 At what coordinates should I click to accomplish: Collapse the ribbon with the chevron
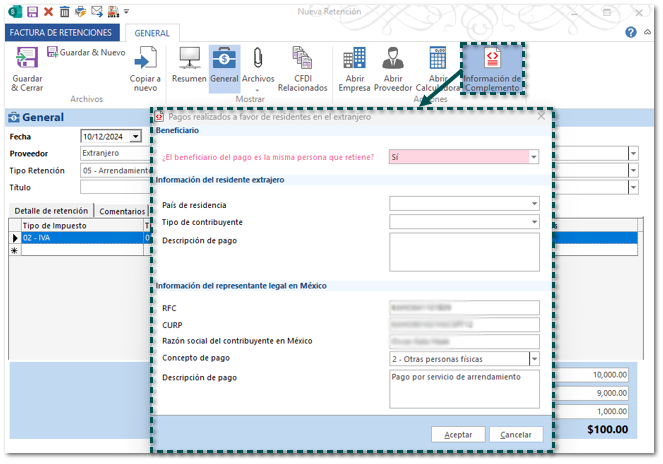point(647,32)
